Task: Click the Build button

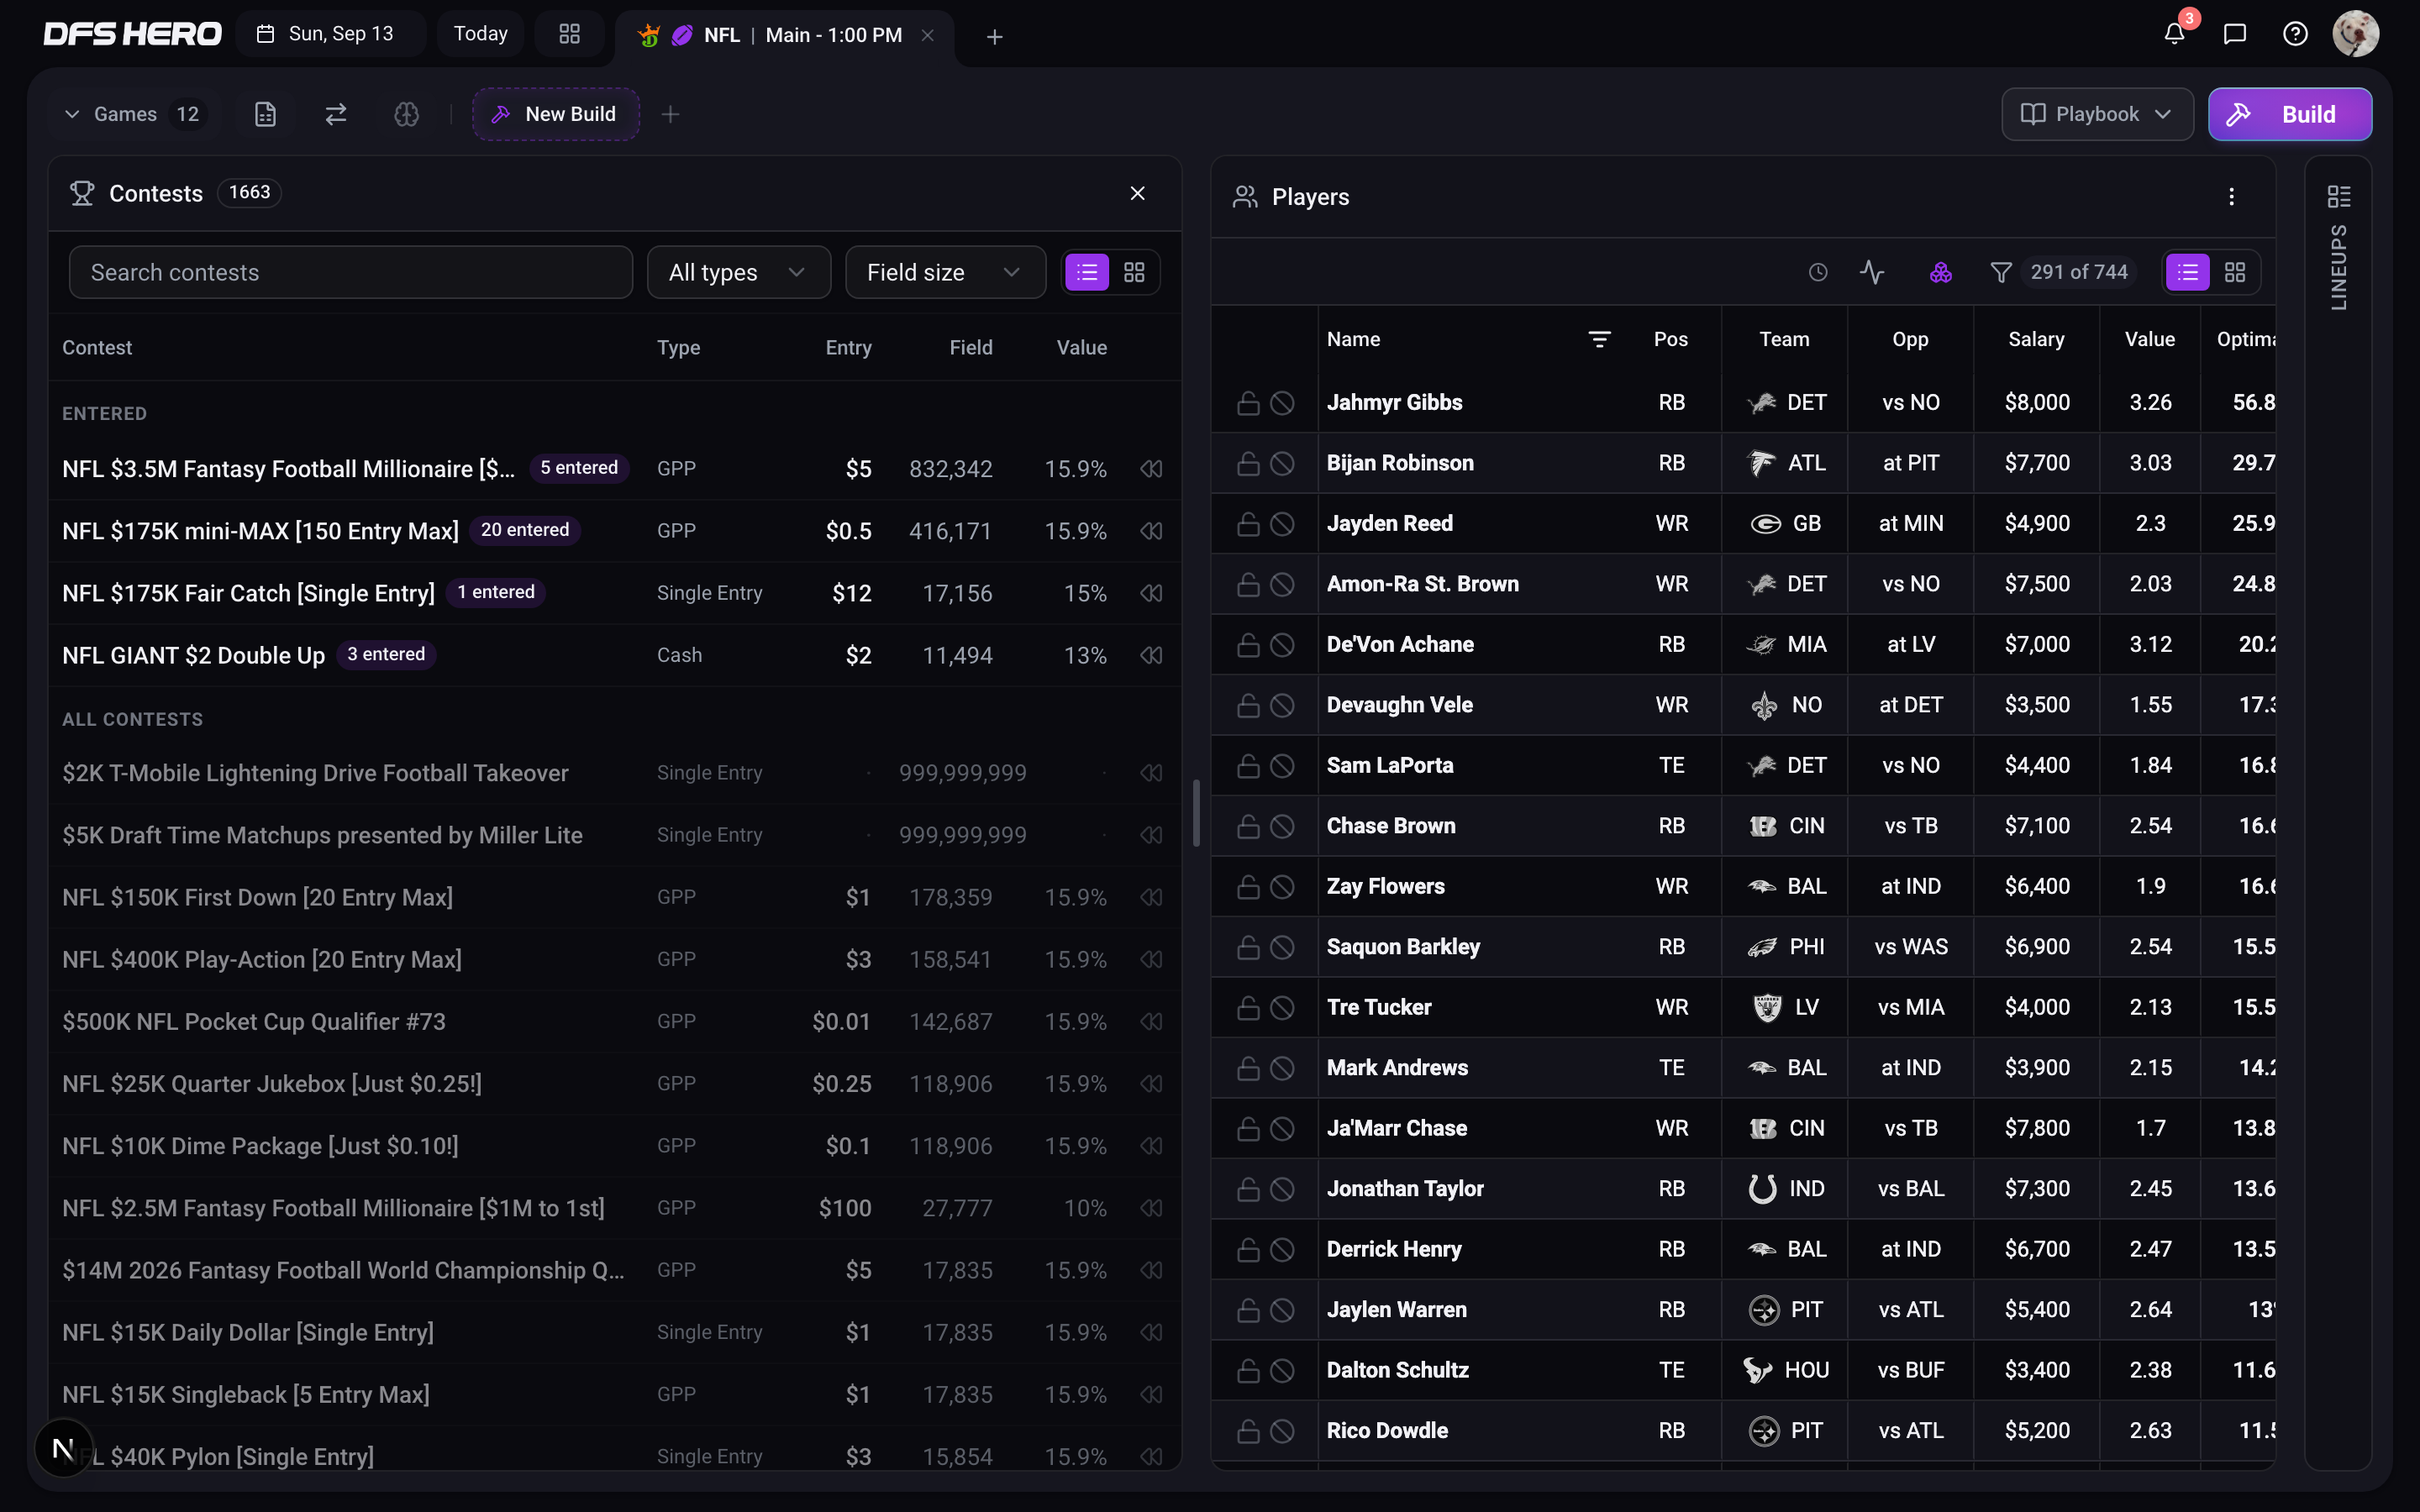Action: tap(2290, 114)
